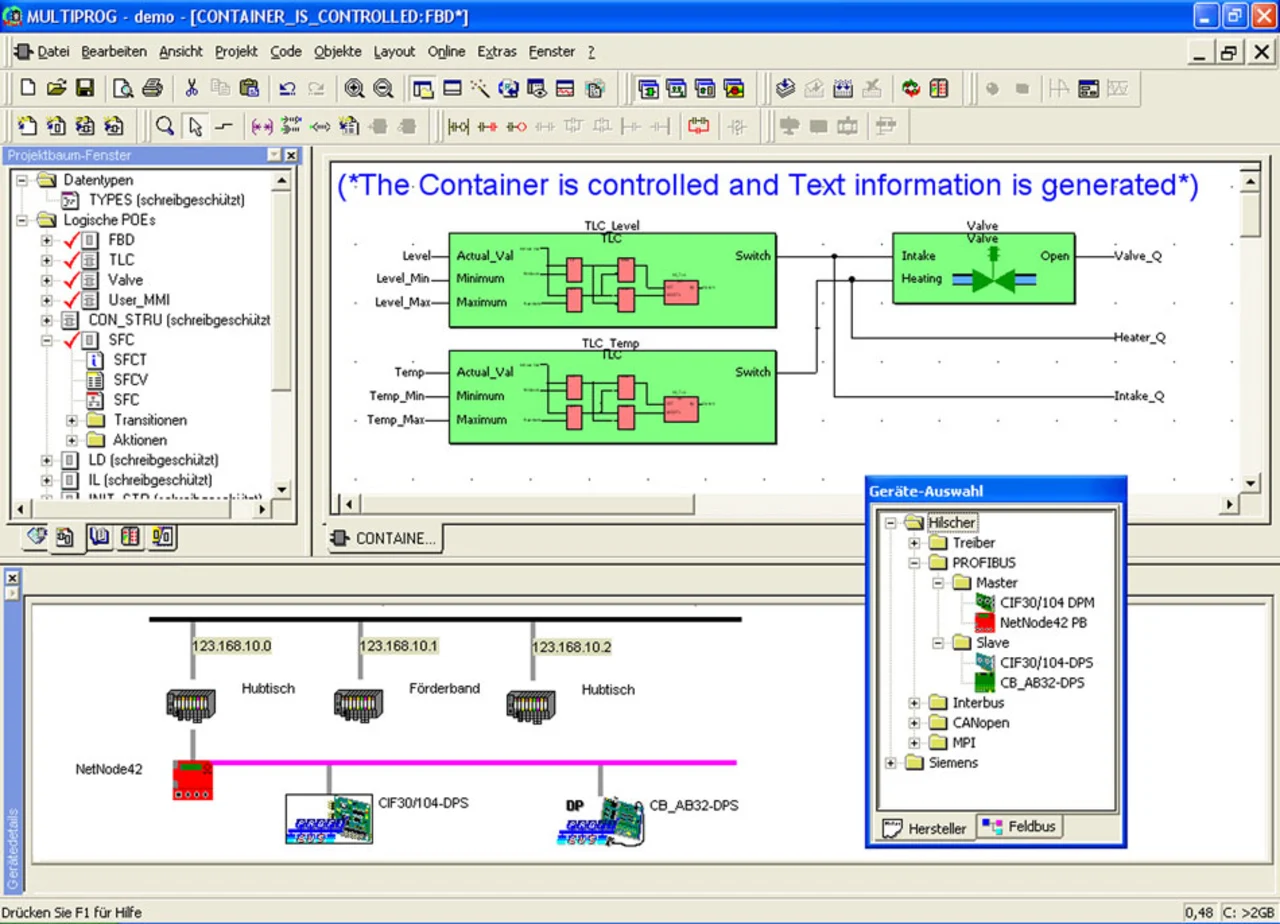This screenshot has height=924, width=1280.
Task: Toggle the project tree window toolbar button
Action: [x=422, y=88]
